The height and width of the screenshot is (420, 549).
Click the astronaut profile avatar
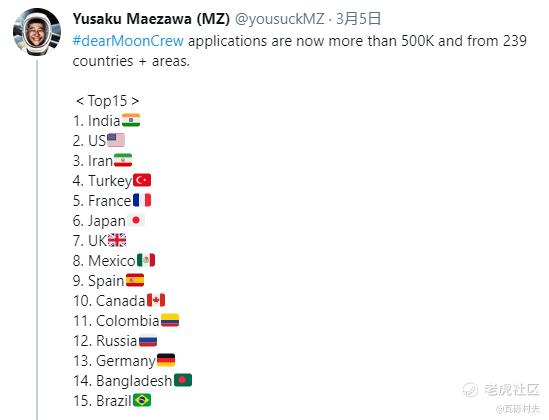coord(37,32)
